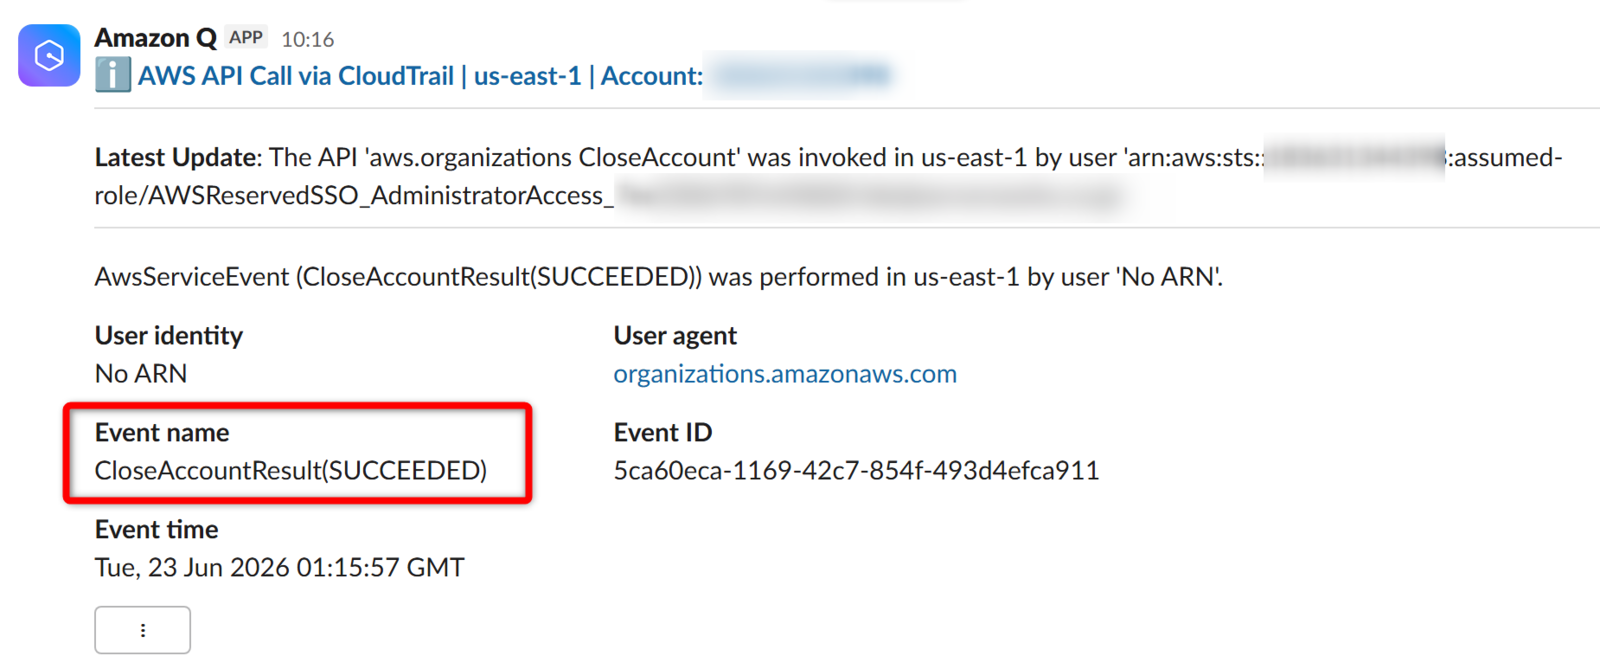Click the User identity No ARN value
Screen dimensions: 1600x669
pyautogui.click(x=141, y=373)
